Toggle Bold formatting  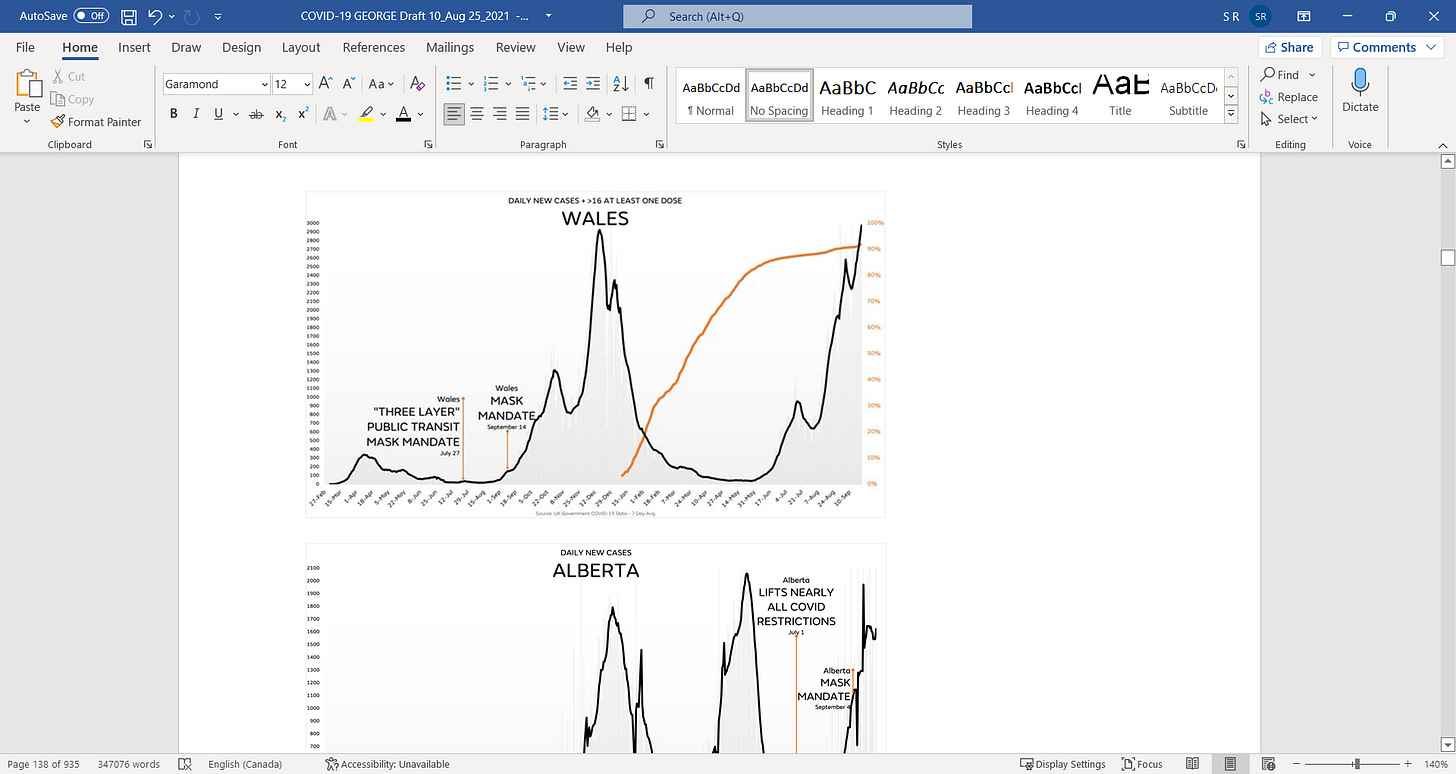pyautogui.click(x=173, y=114)
